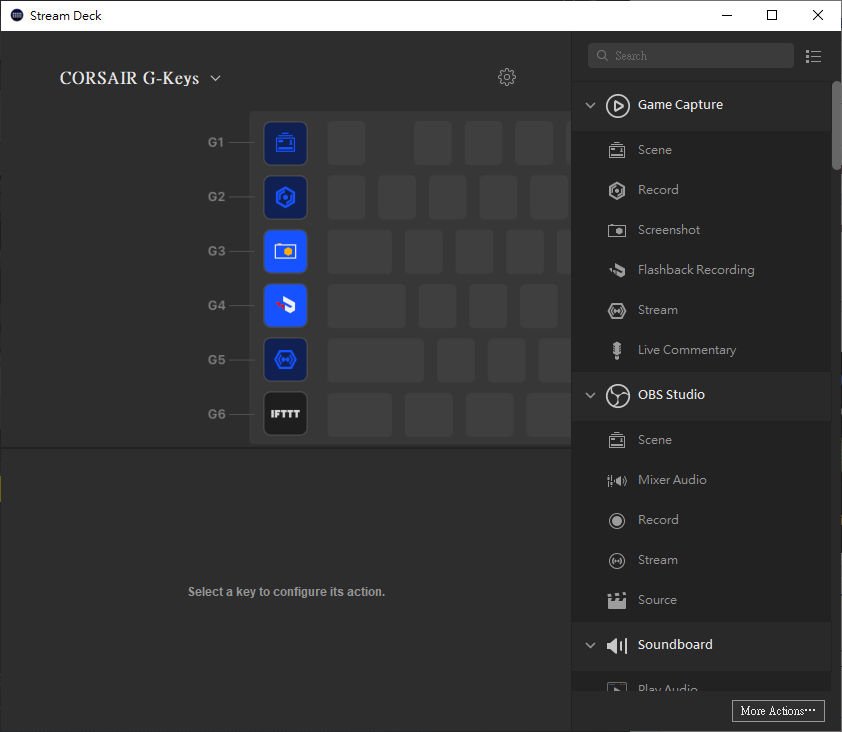
Task: Select the G3 Screenshot key icon
Action: click(x=285, y=251)
